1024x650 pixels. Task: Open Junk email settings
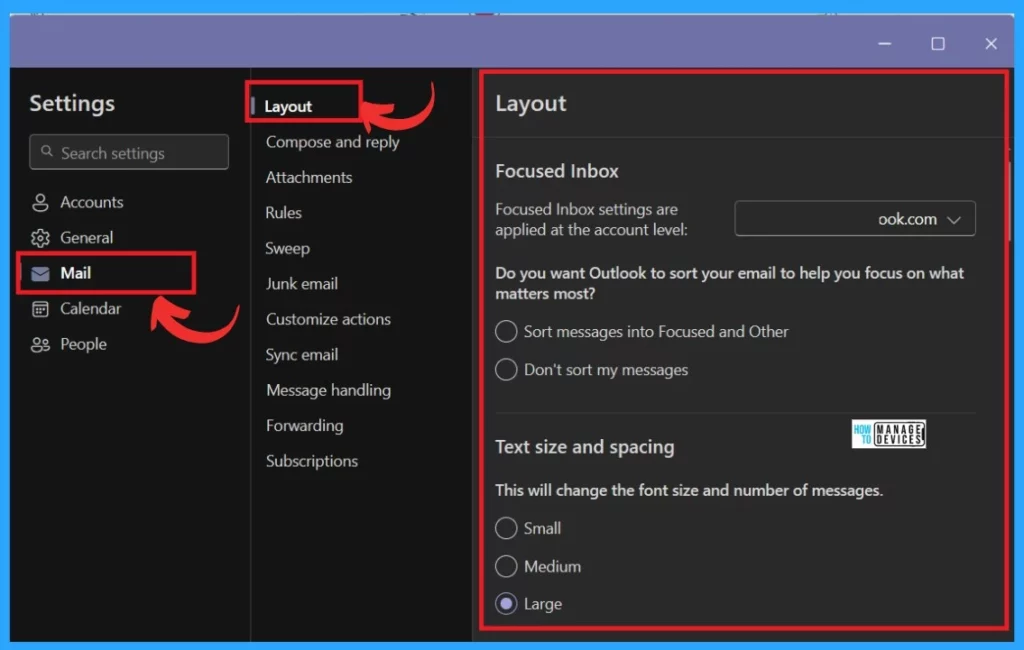[x=302, y=284]
